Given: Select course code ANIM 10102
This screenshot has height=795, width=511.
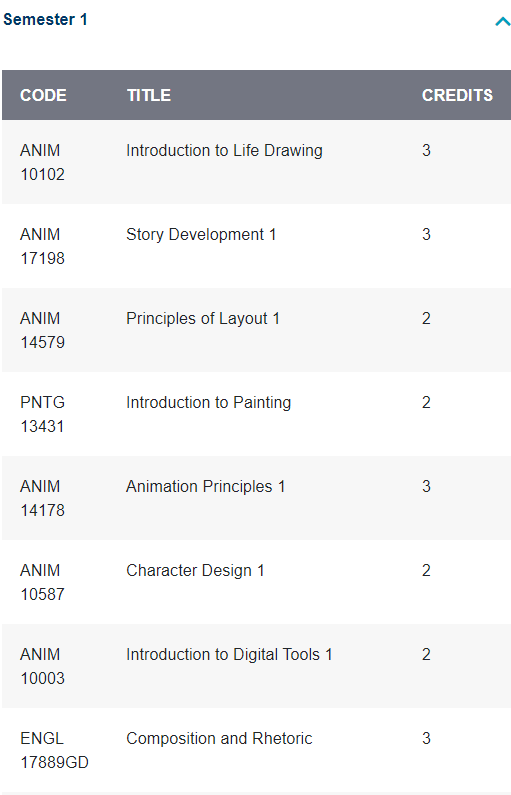Looking at the screenshot, I should (x=43, y=162).
